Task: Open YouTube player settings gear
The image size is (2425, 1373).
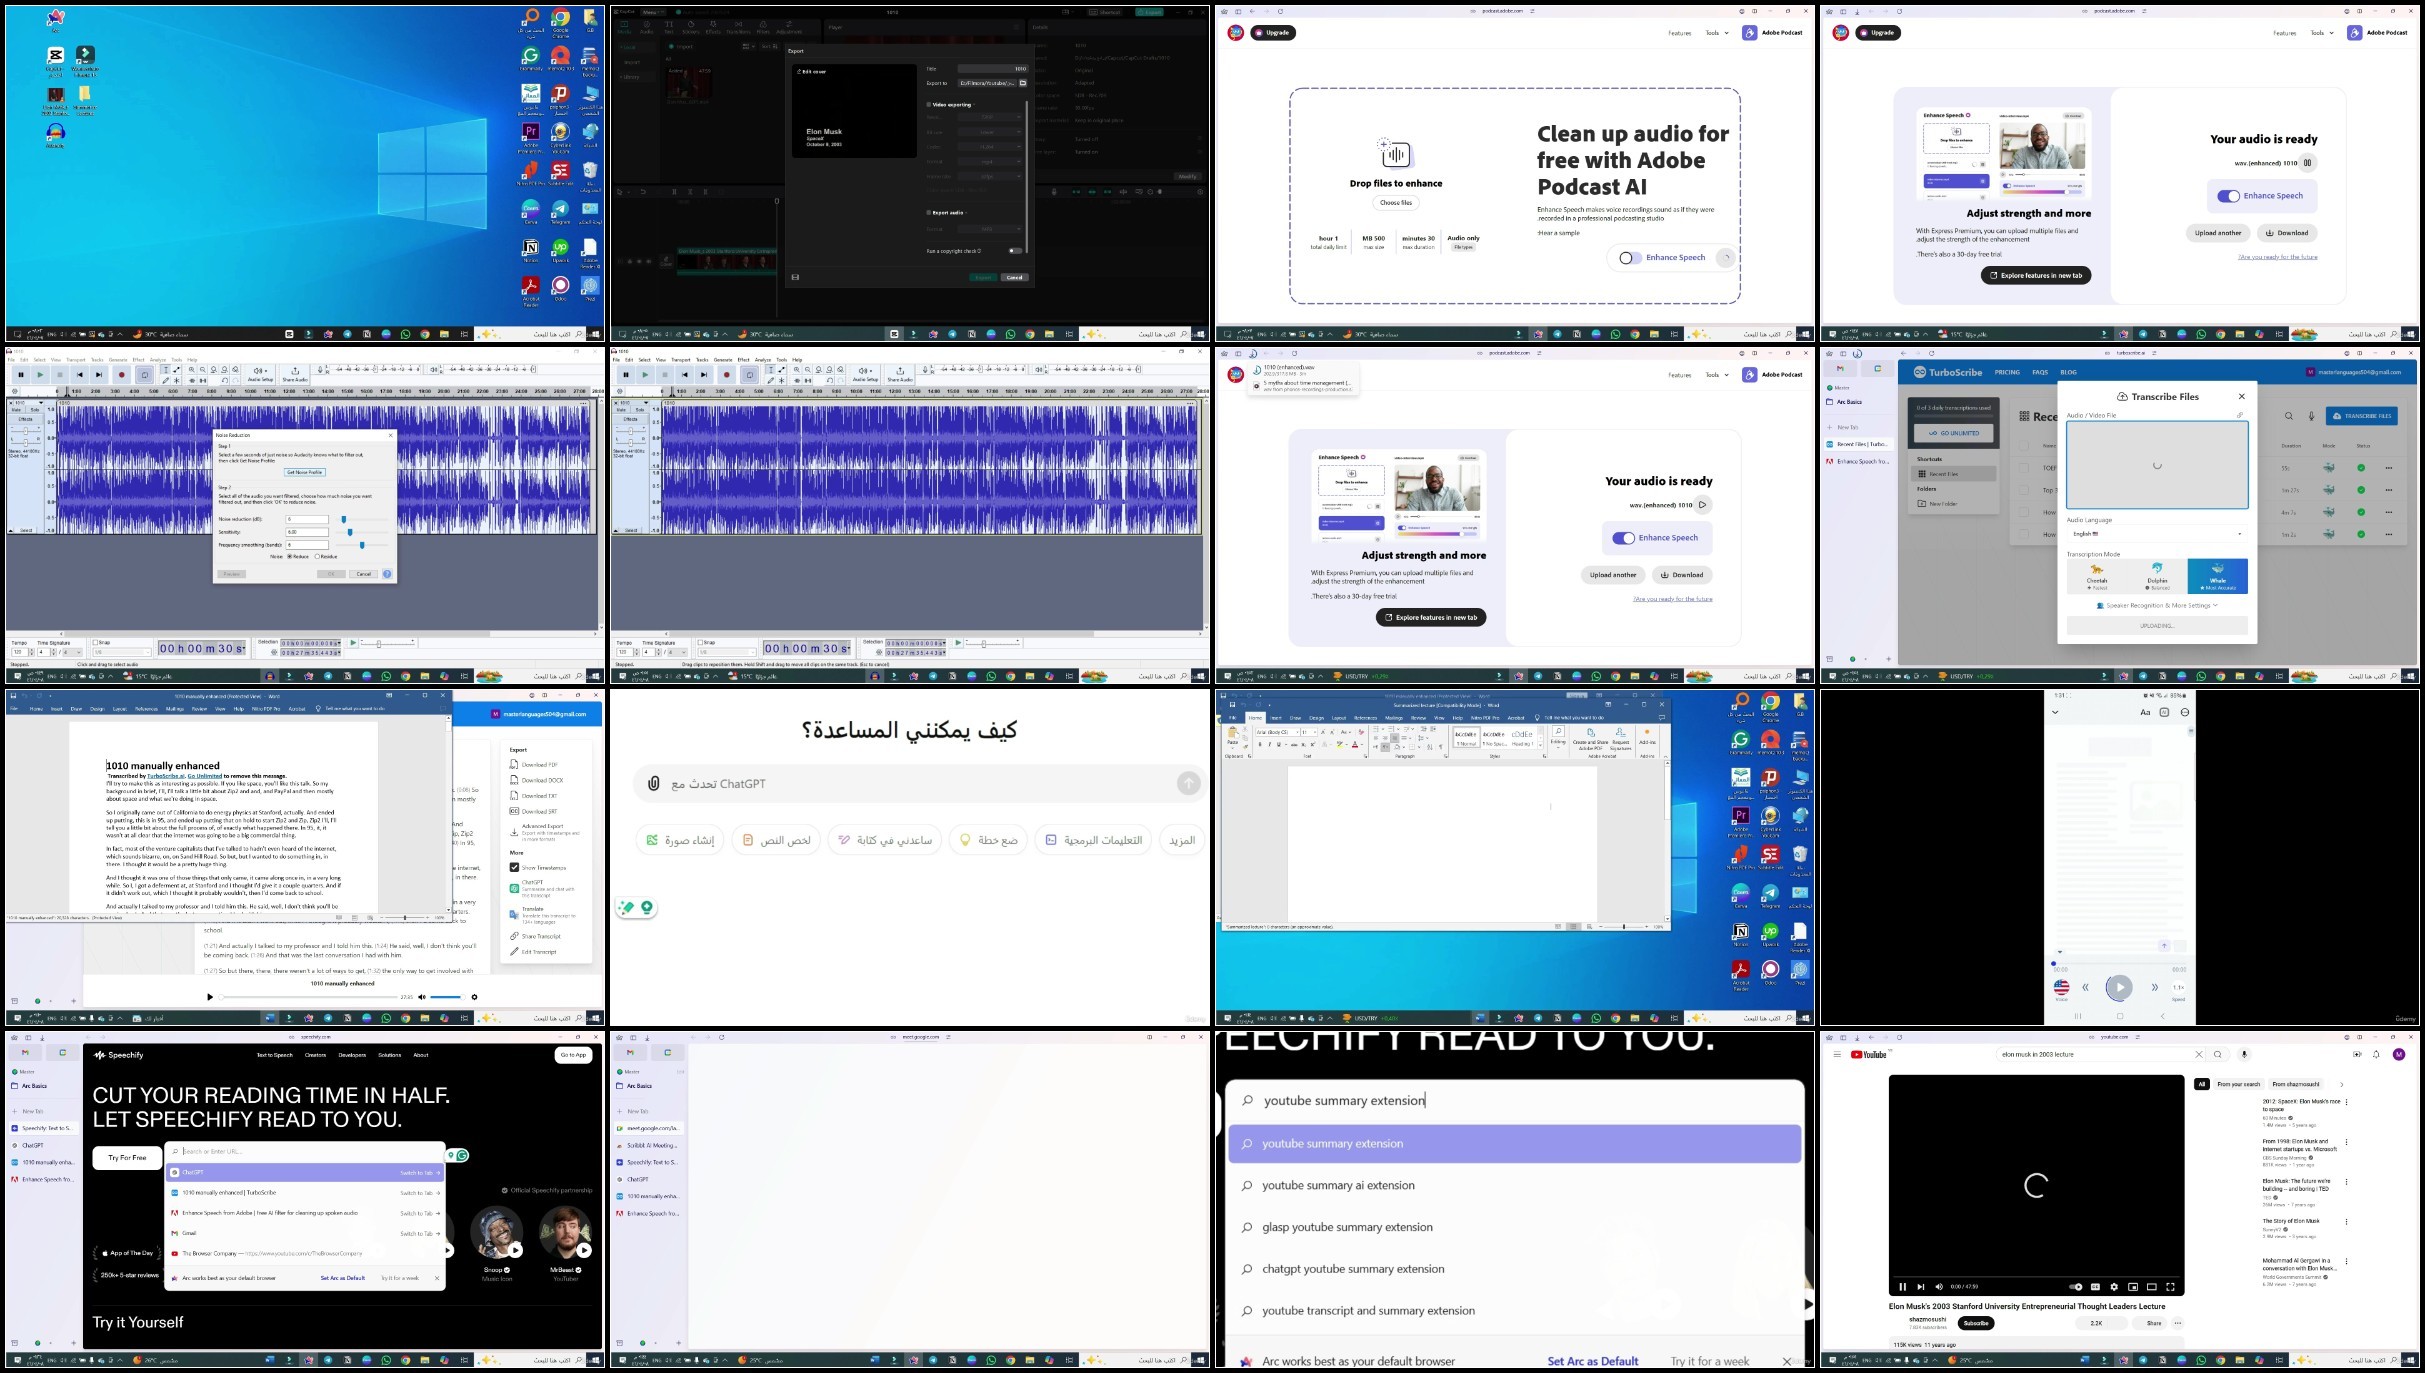Action: click(x=2114, y=1287)
